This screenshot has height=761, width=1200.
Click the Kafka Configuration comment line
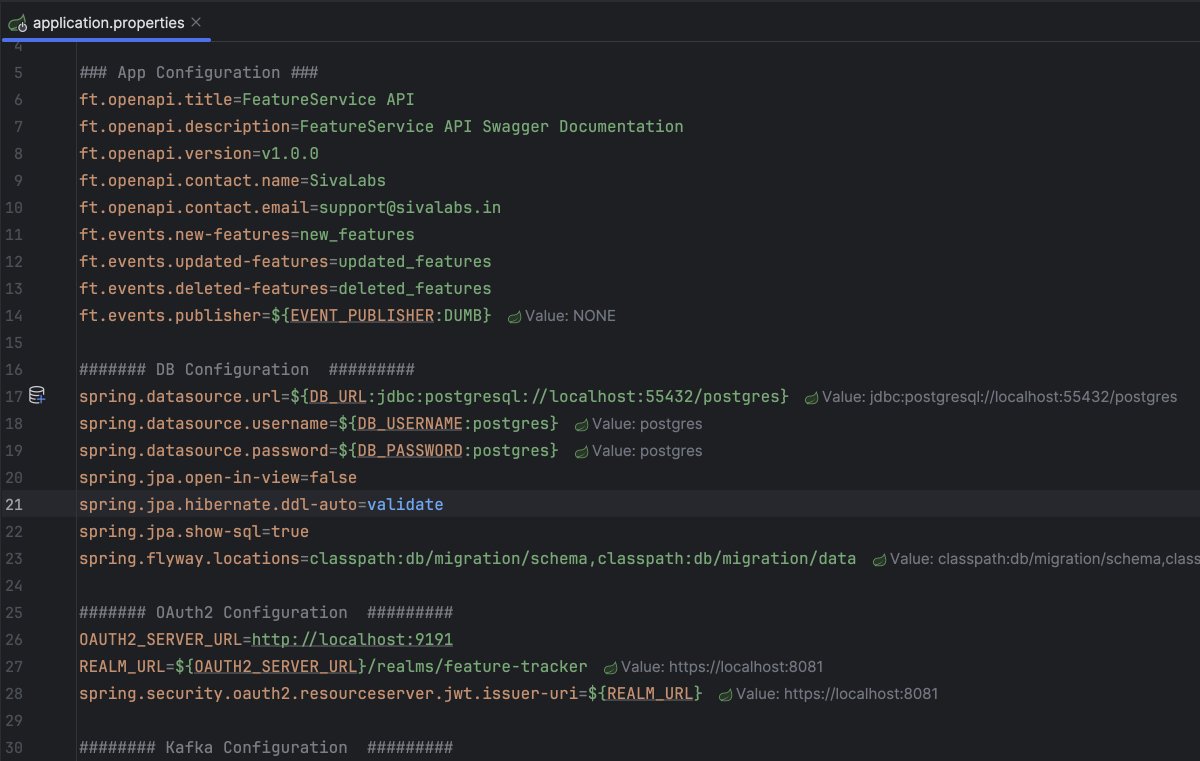pyautogui.click(x=266, y=747)
